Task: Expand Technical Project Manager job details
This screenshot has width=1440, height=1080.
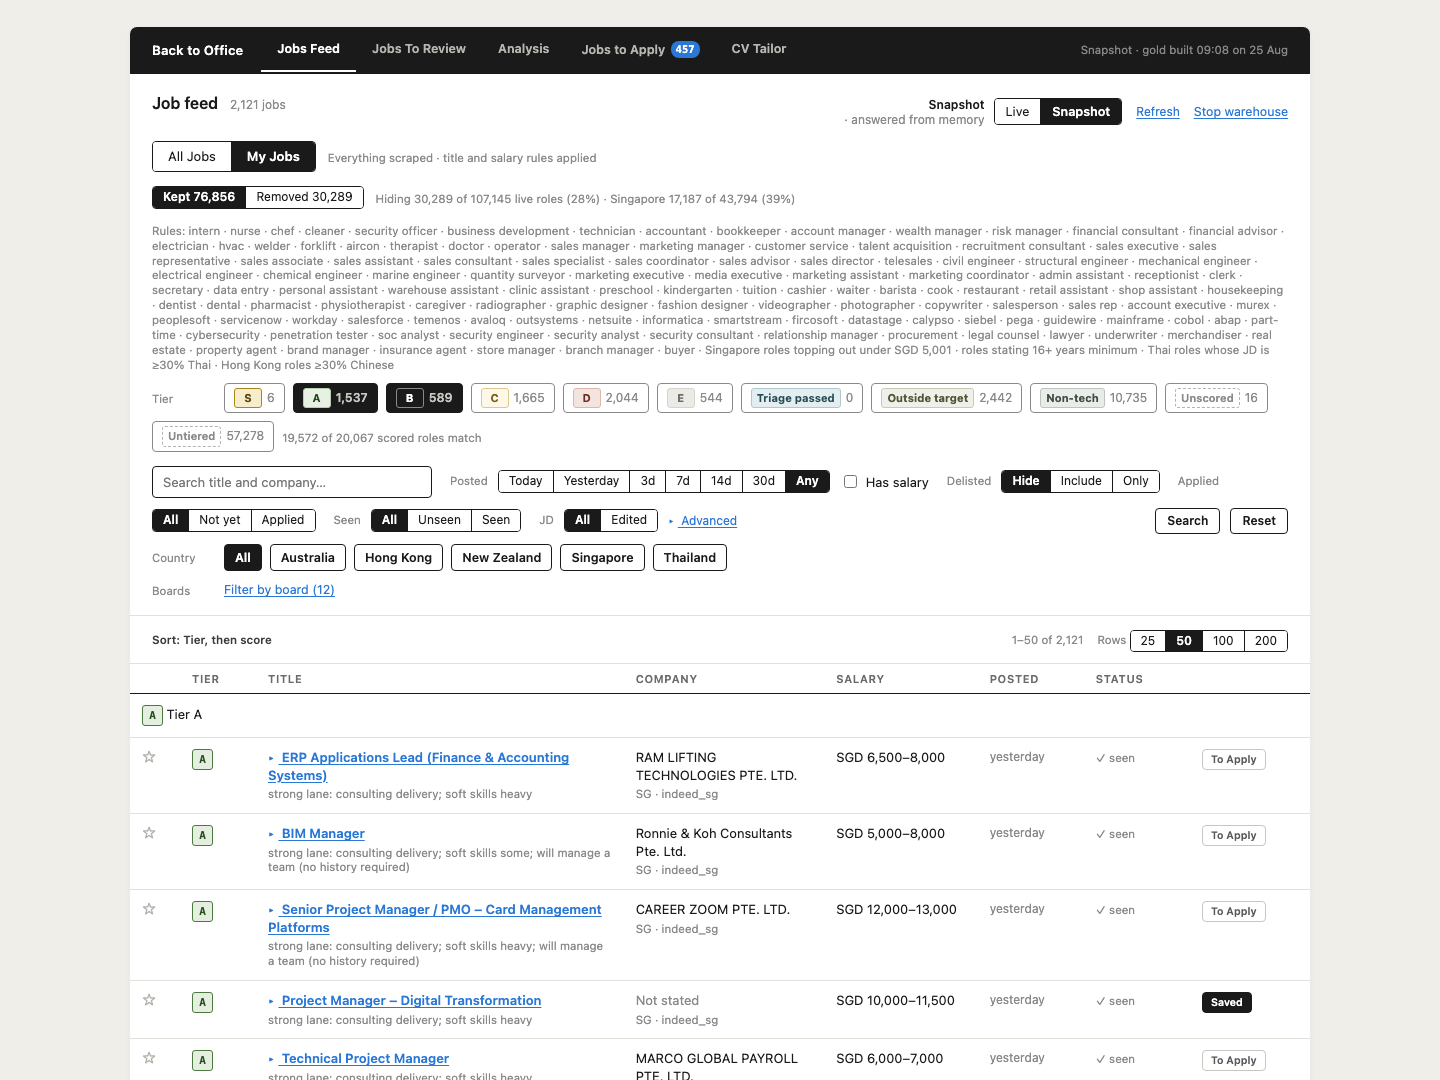Action: pyautogui.click(x=359, y=1059)
